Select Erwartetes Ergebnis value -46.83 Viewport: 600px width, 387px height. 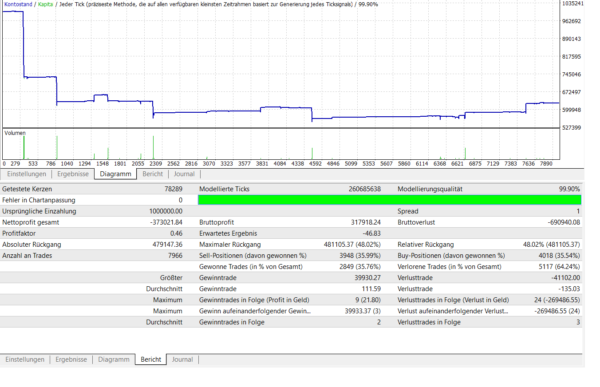coord(371,233)
